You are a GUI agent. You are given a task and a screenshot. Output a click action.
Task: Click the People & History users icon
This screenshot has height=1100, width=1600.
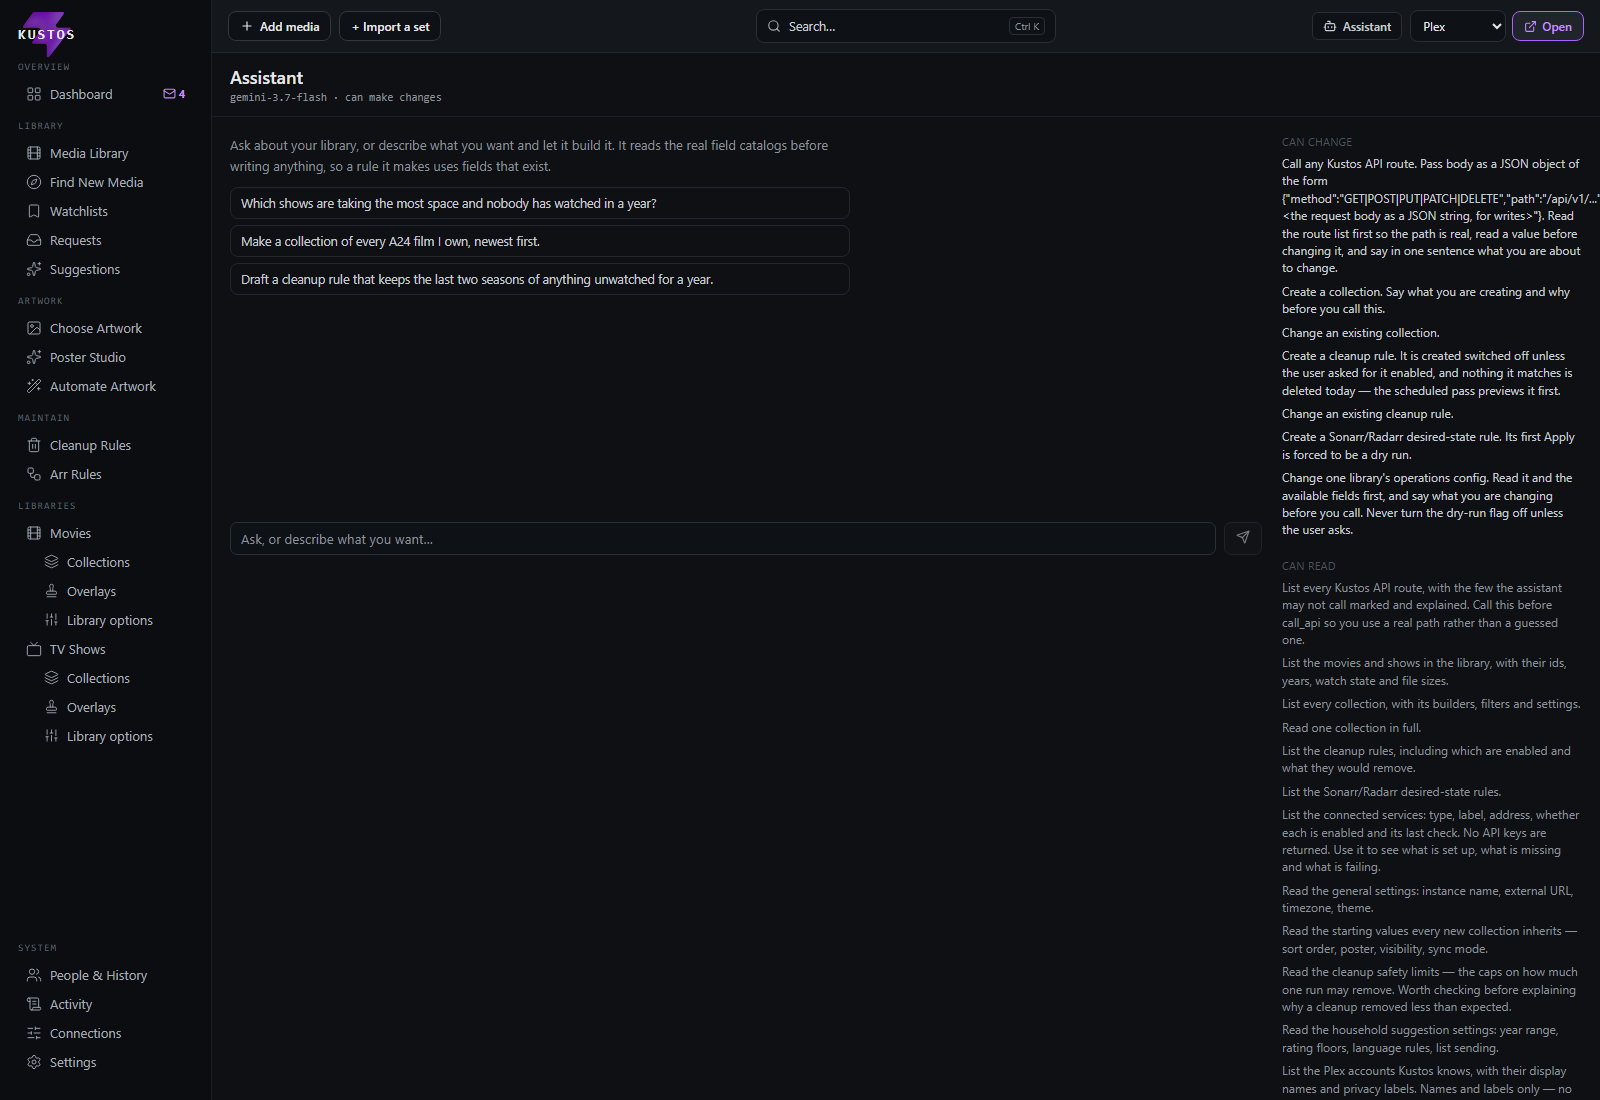tap(34, 975)
